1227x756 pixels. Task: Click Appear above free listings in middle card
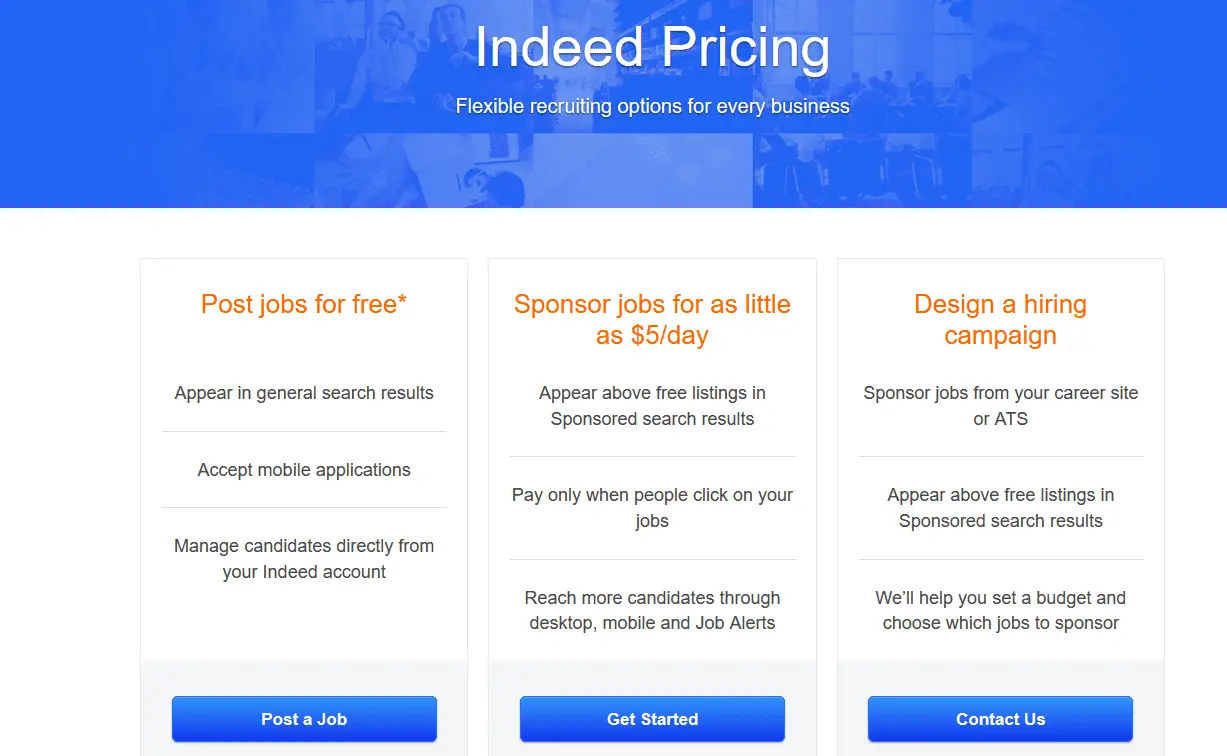tap(652, 406)
